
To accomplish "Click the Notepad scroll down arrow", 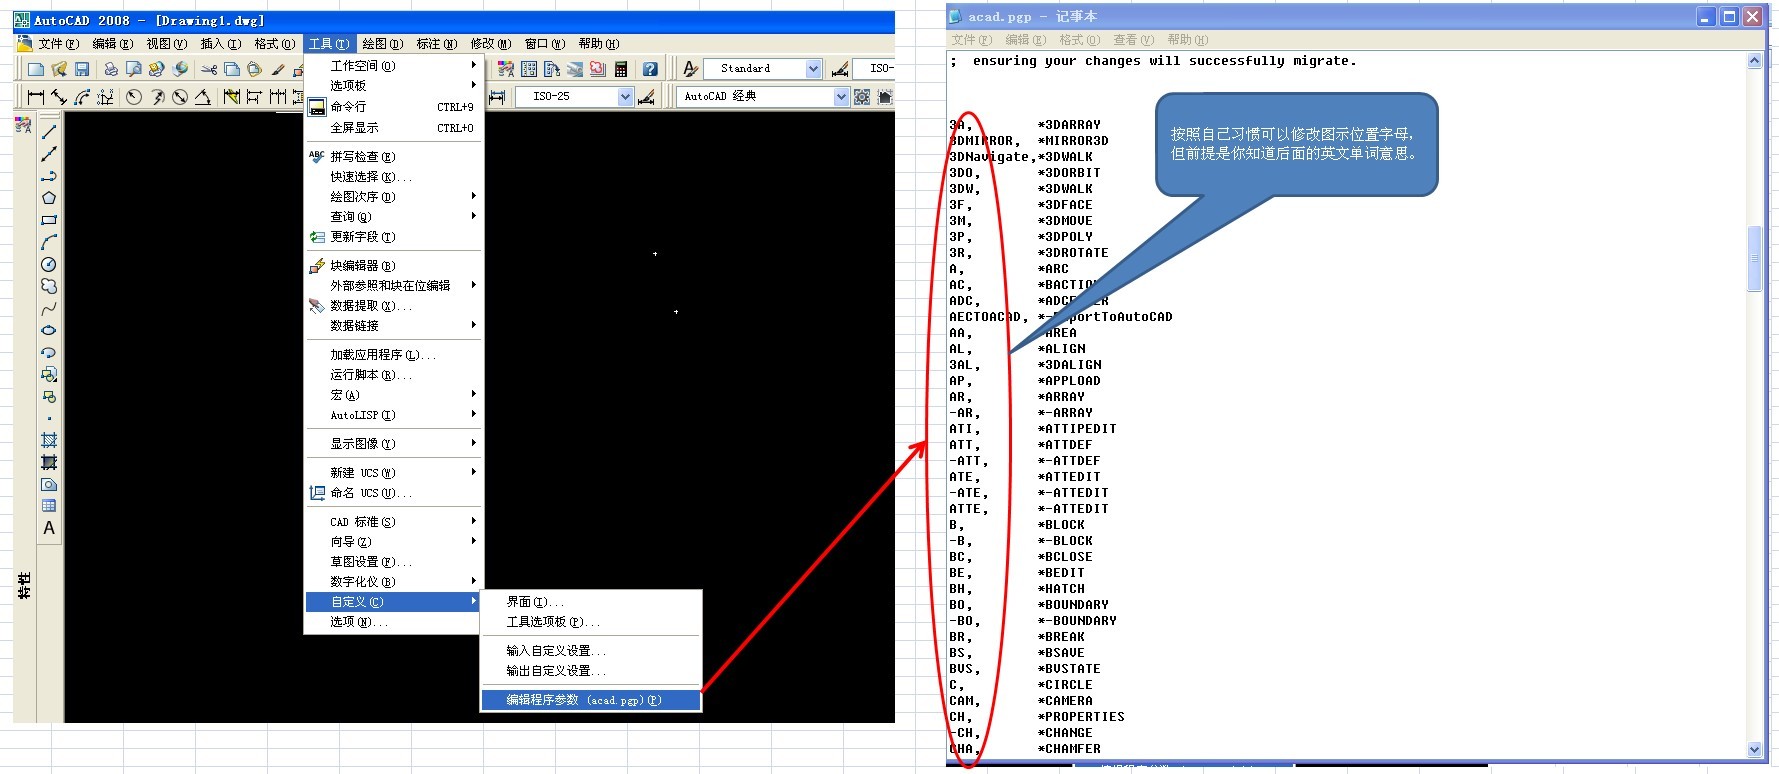I will point(1754,749).
